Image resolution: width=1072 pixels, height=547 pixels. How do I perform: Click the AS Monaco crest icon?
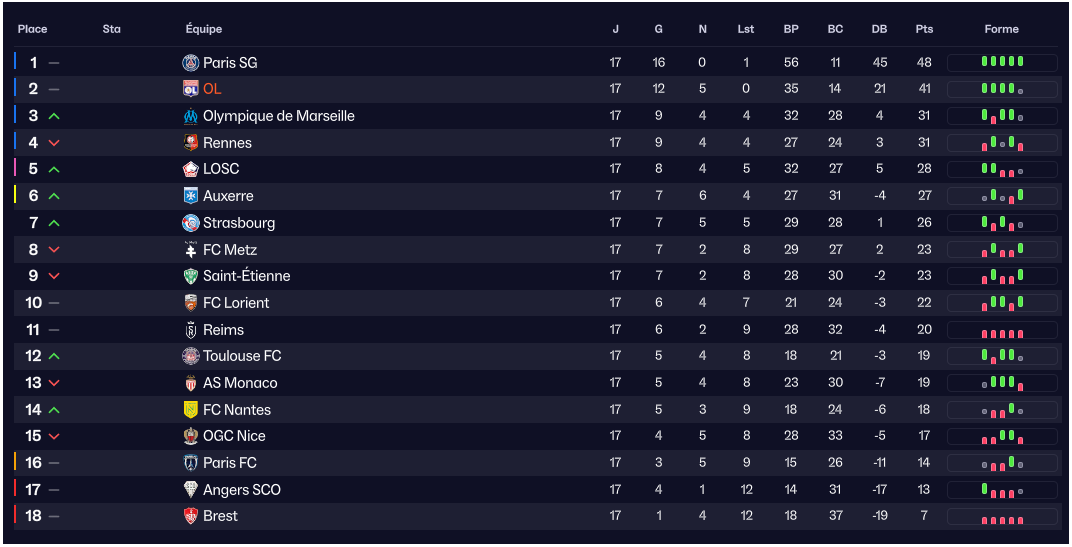click(x=191, y=383)
